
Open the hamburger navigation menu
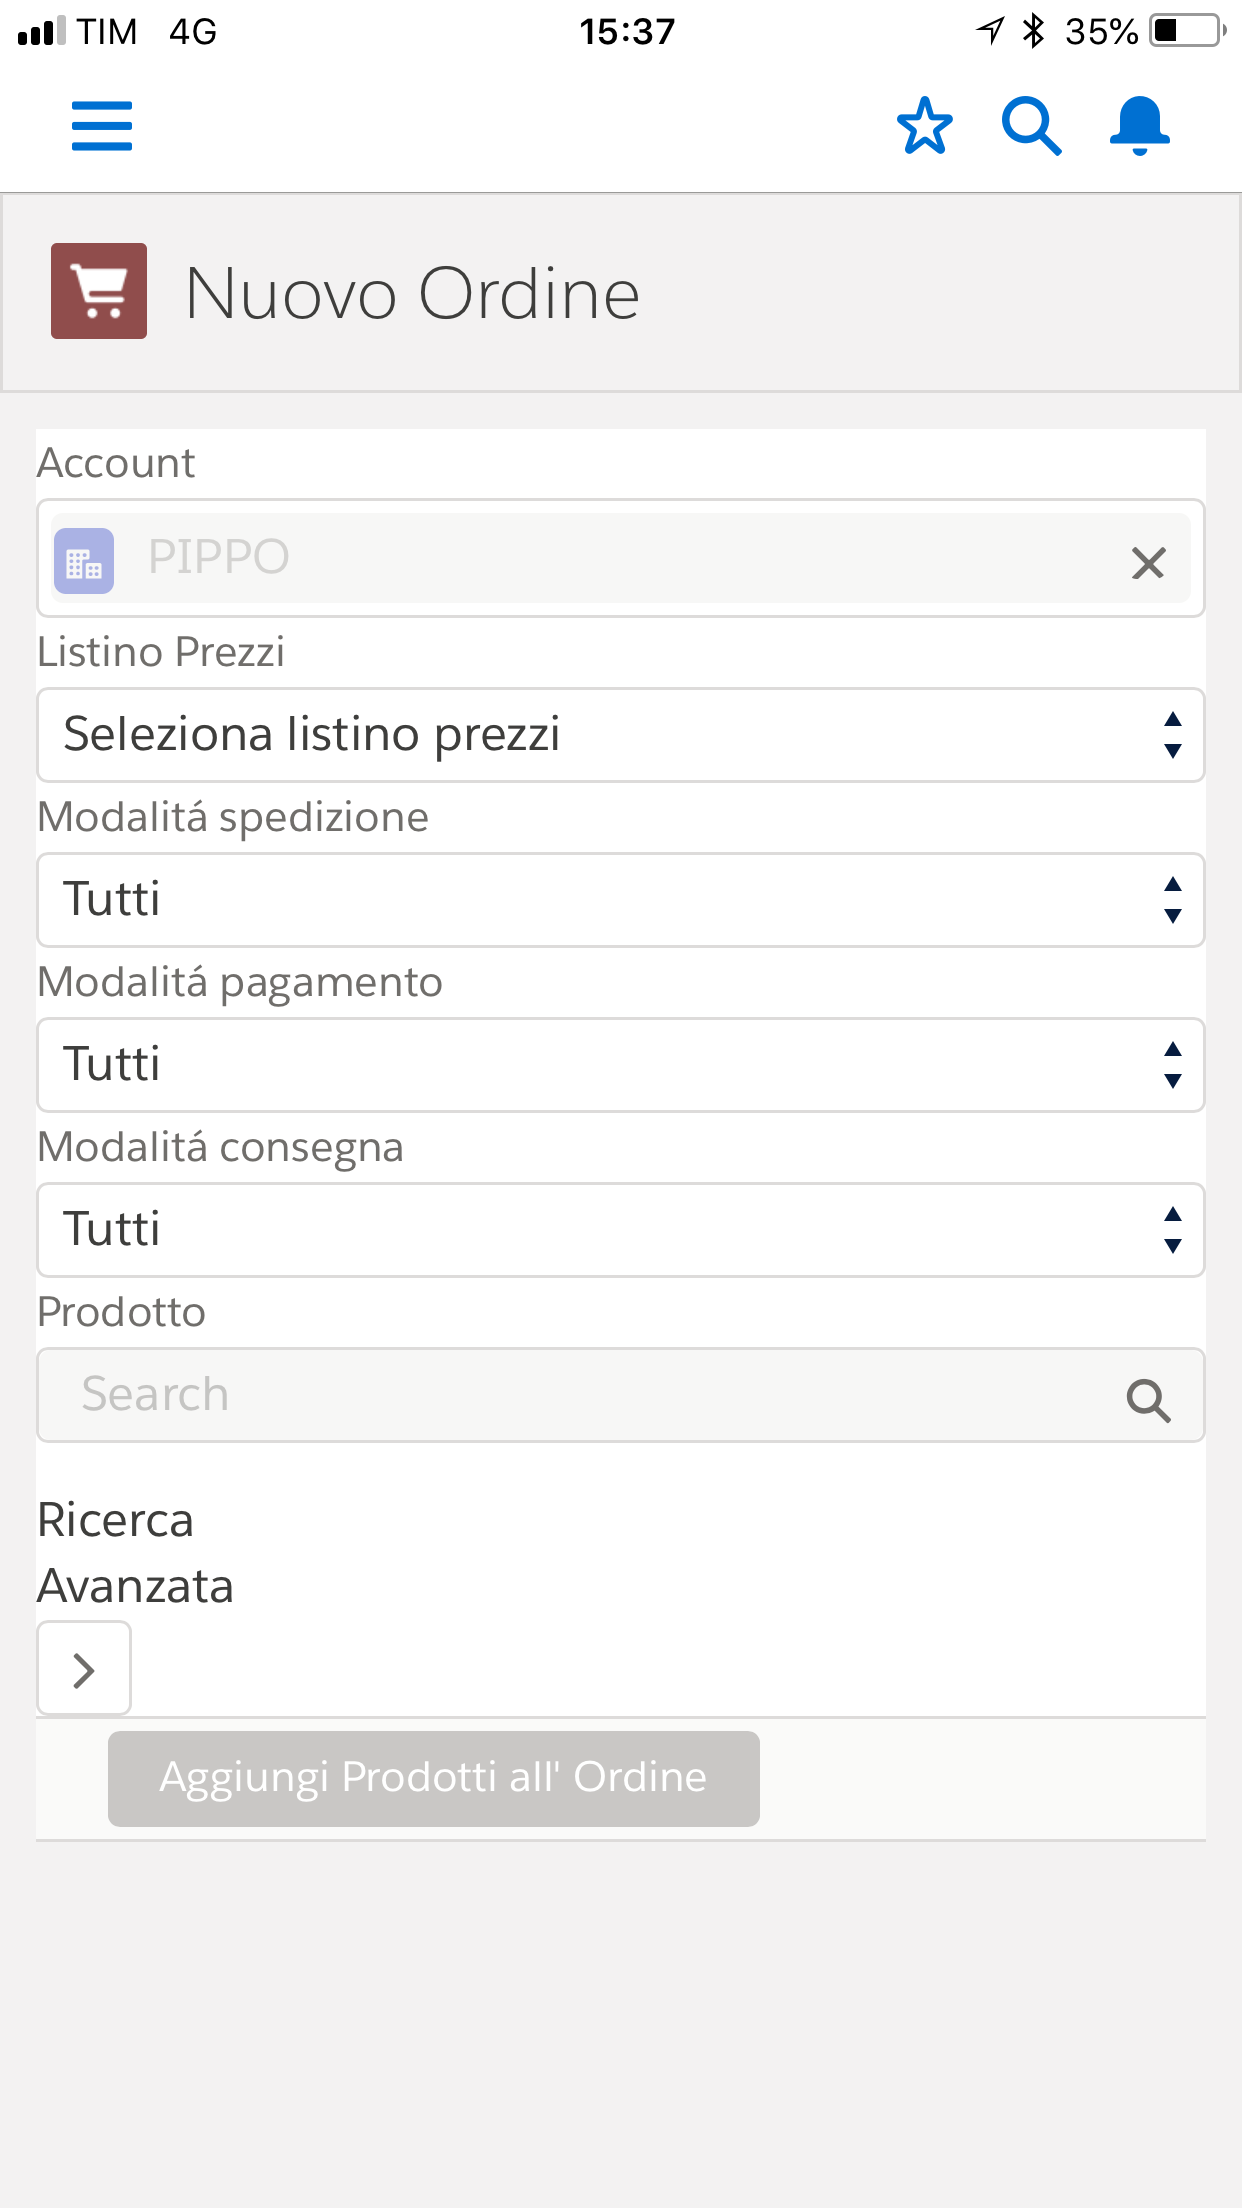[102, 126]
